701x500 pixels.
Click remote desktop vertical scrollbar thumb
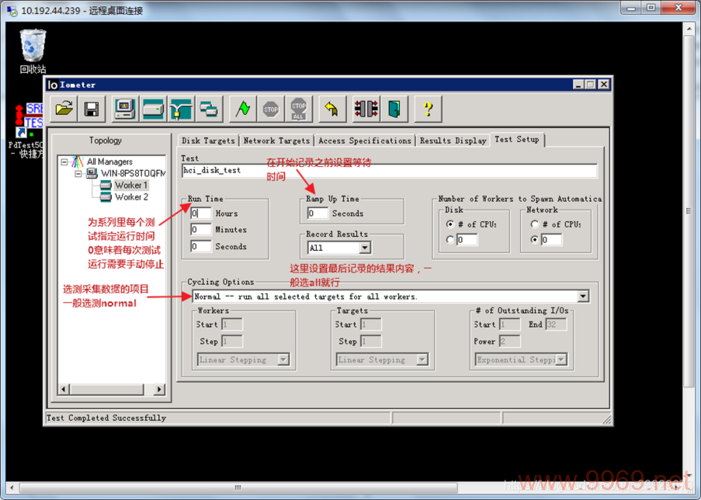689,211
